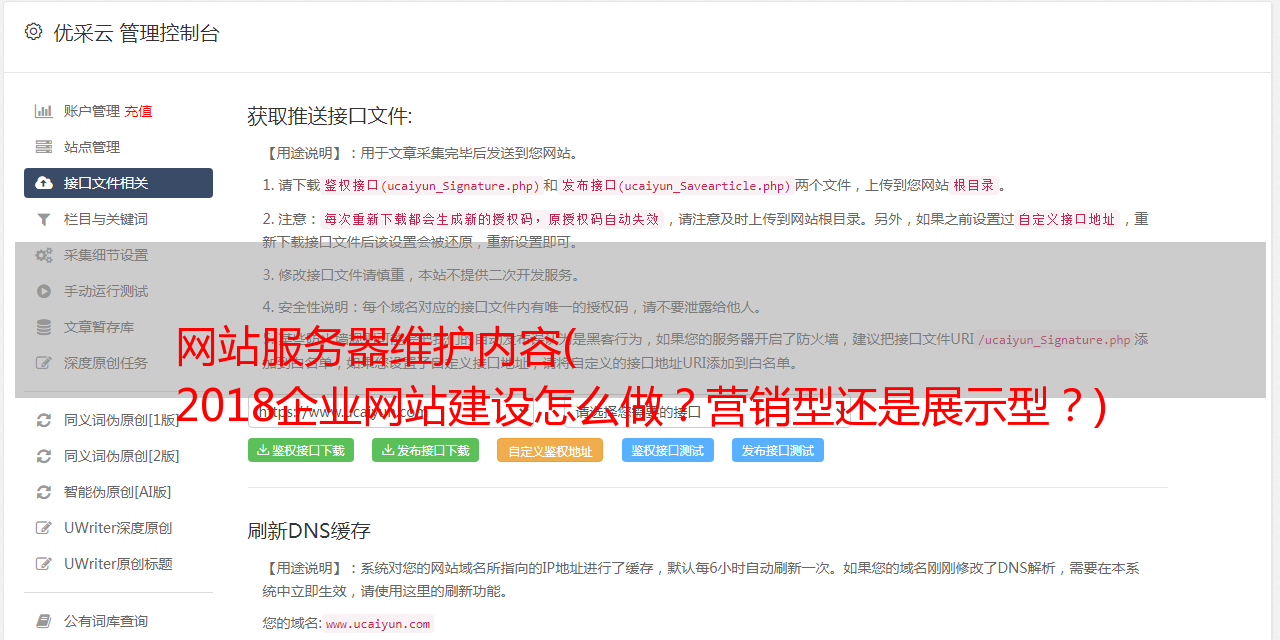Viewport: 1280px width, 640px height.
Task: Click the 自定义接口地址 highlighted text
Action: 1067,219
